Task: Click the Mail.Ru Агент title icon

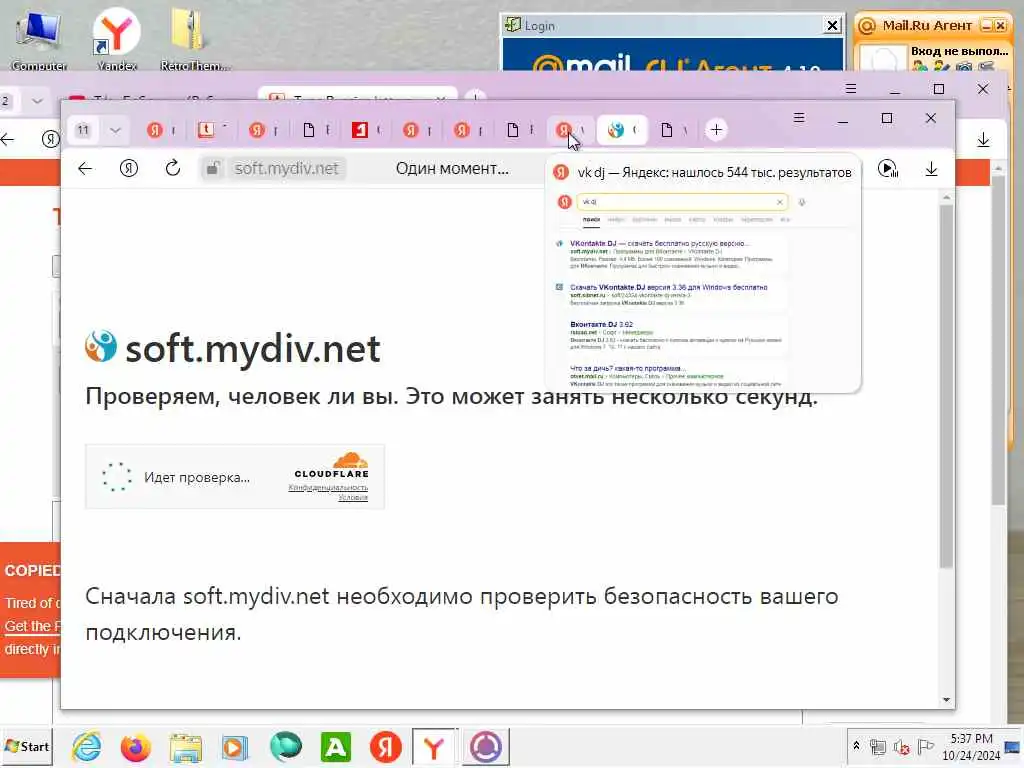Action: tap(867, 26)
